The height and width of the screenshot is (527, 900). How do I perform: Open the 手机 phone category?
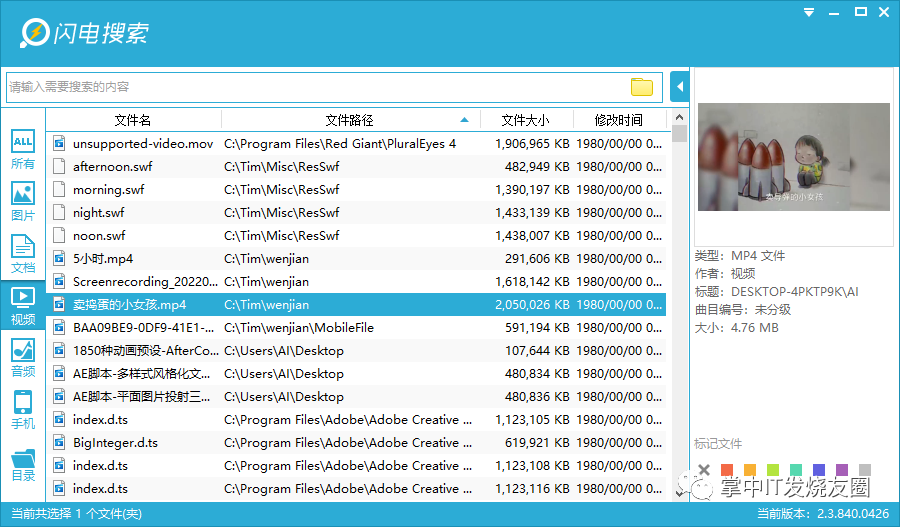click(x=23, y=410)
